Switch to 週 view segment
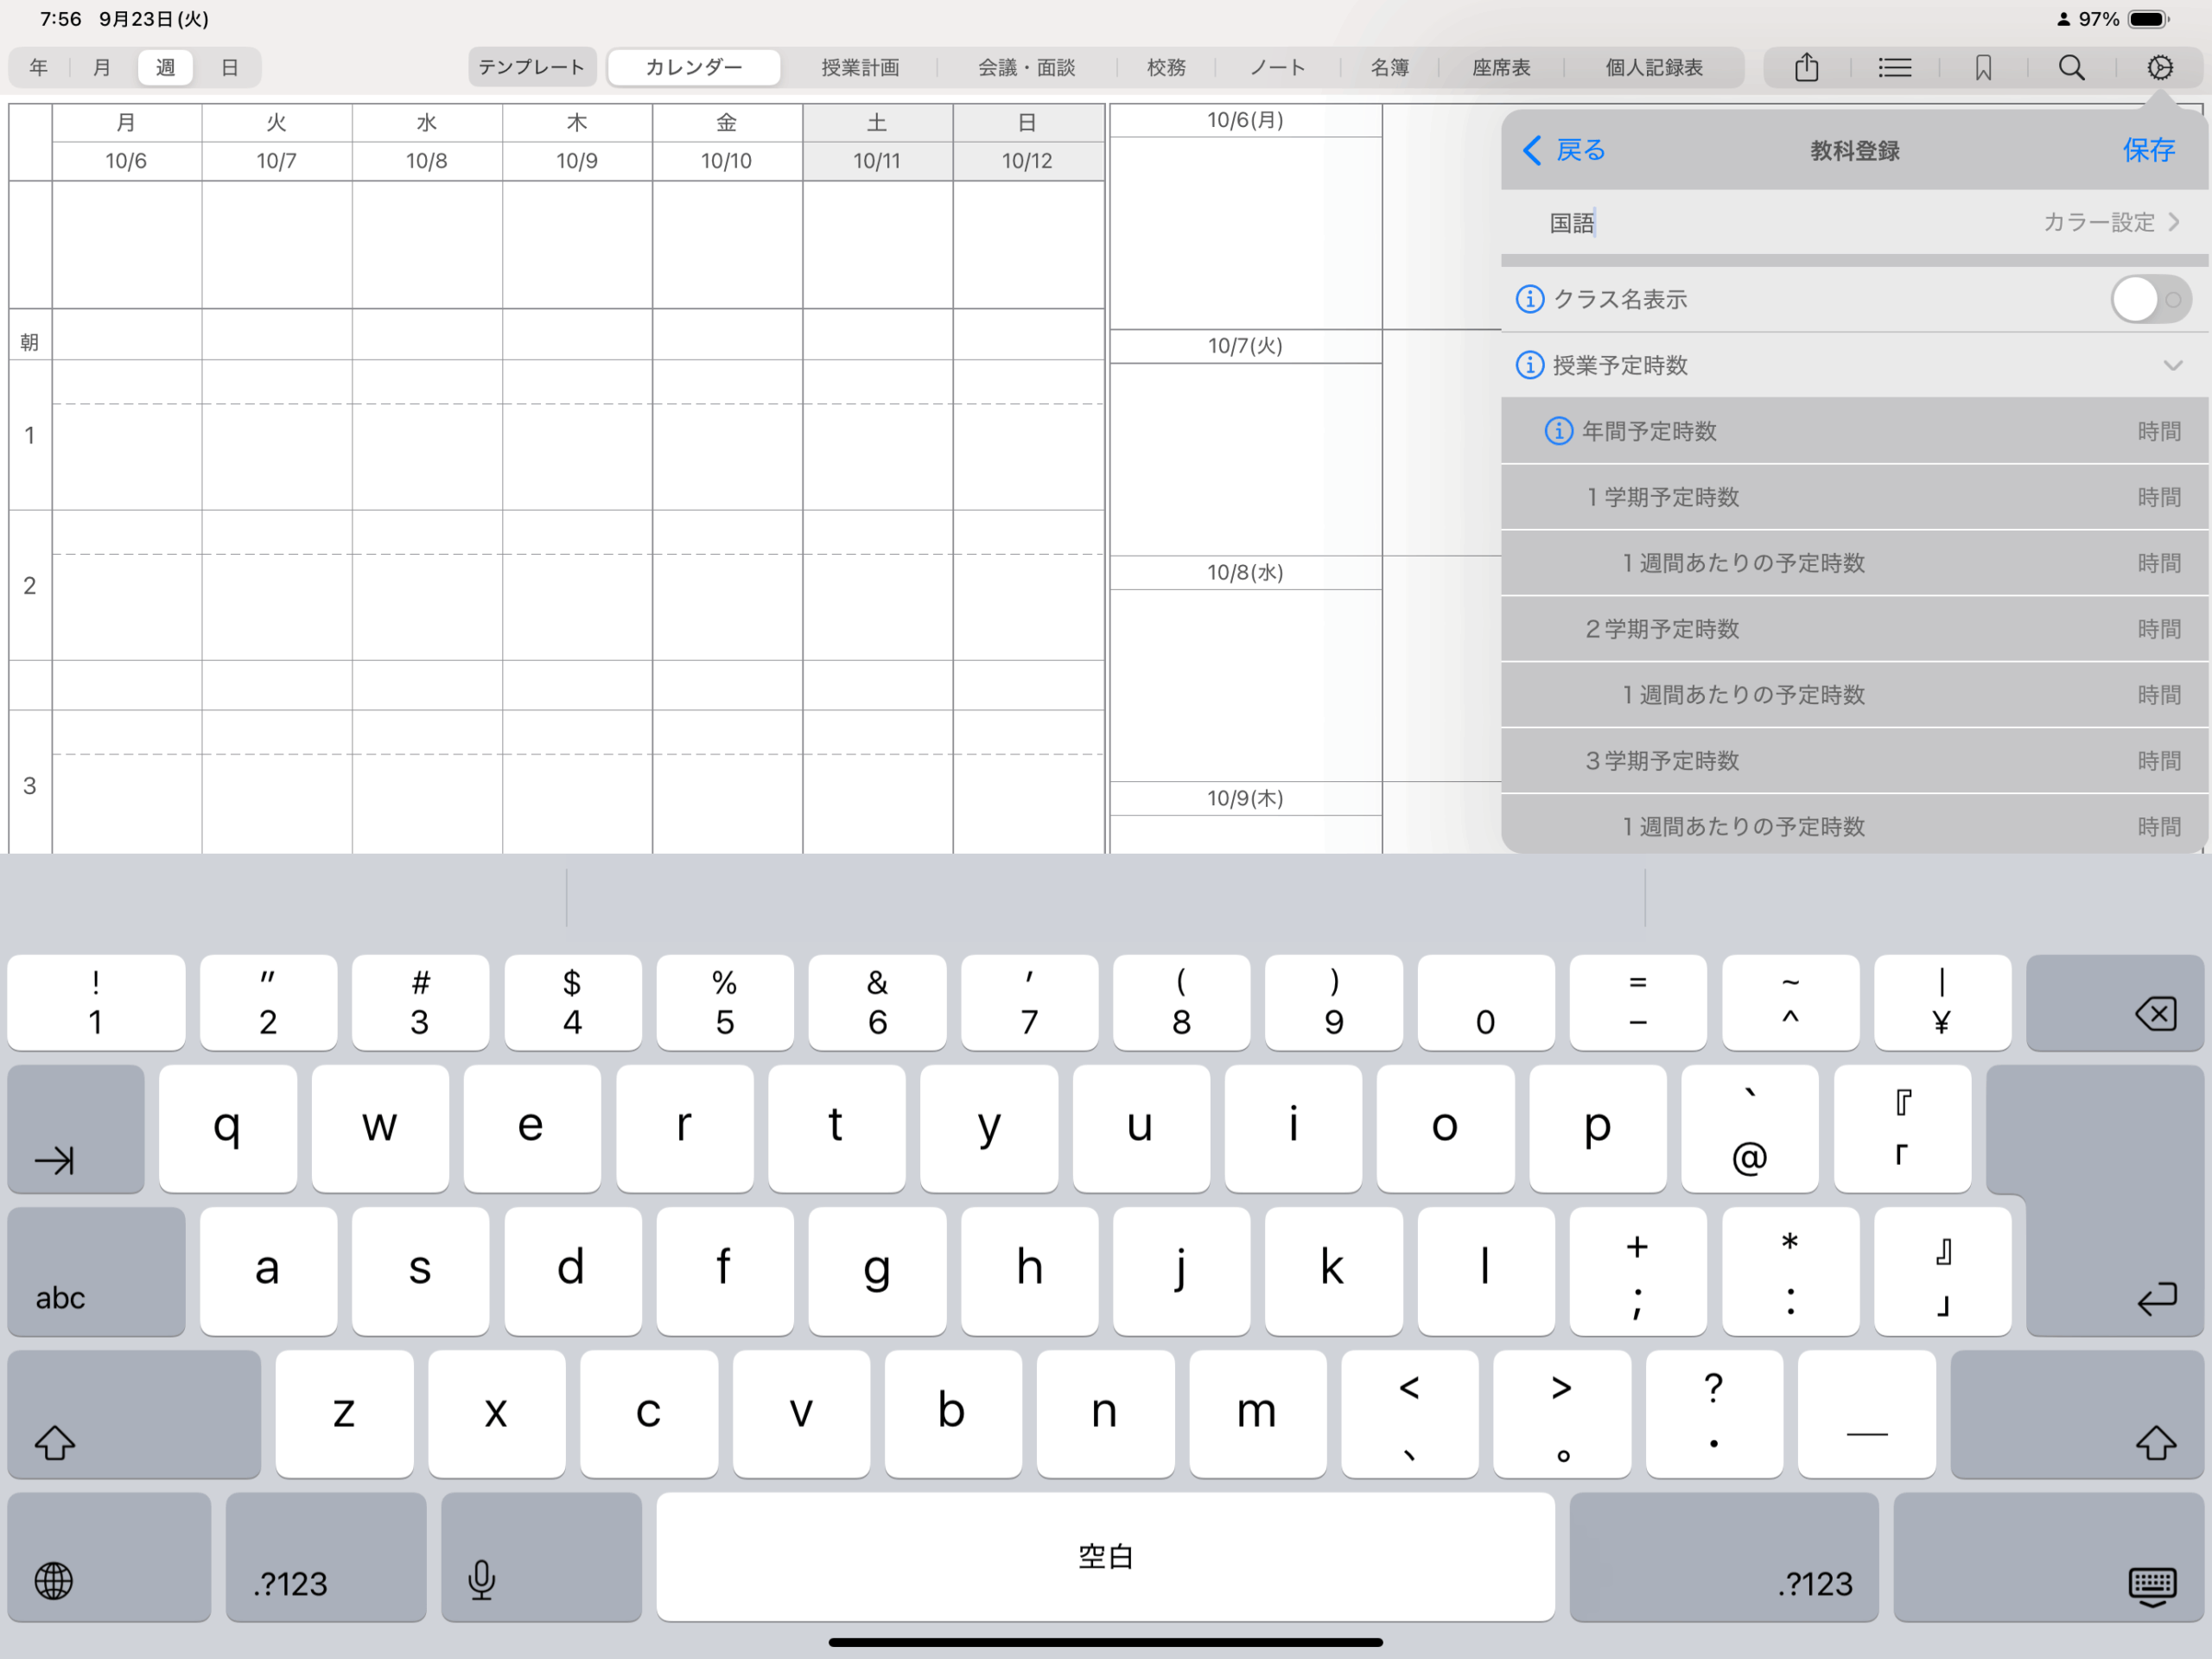2212x1659 pixels. click(165, 68)
